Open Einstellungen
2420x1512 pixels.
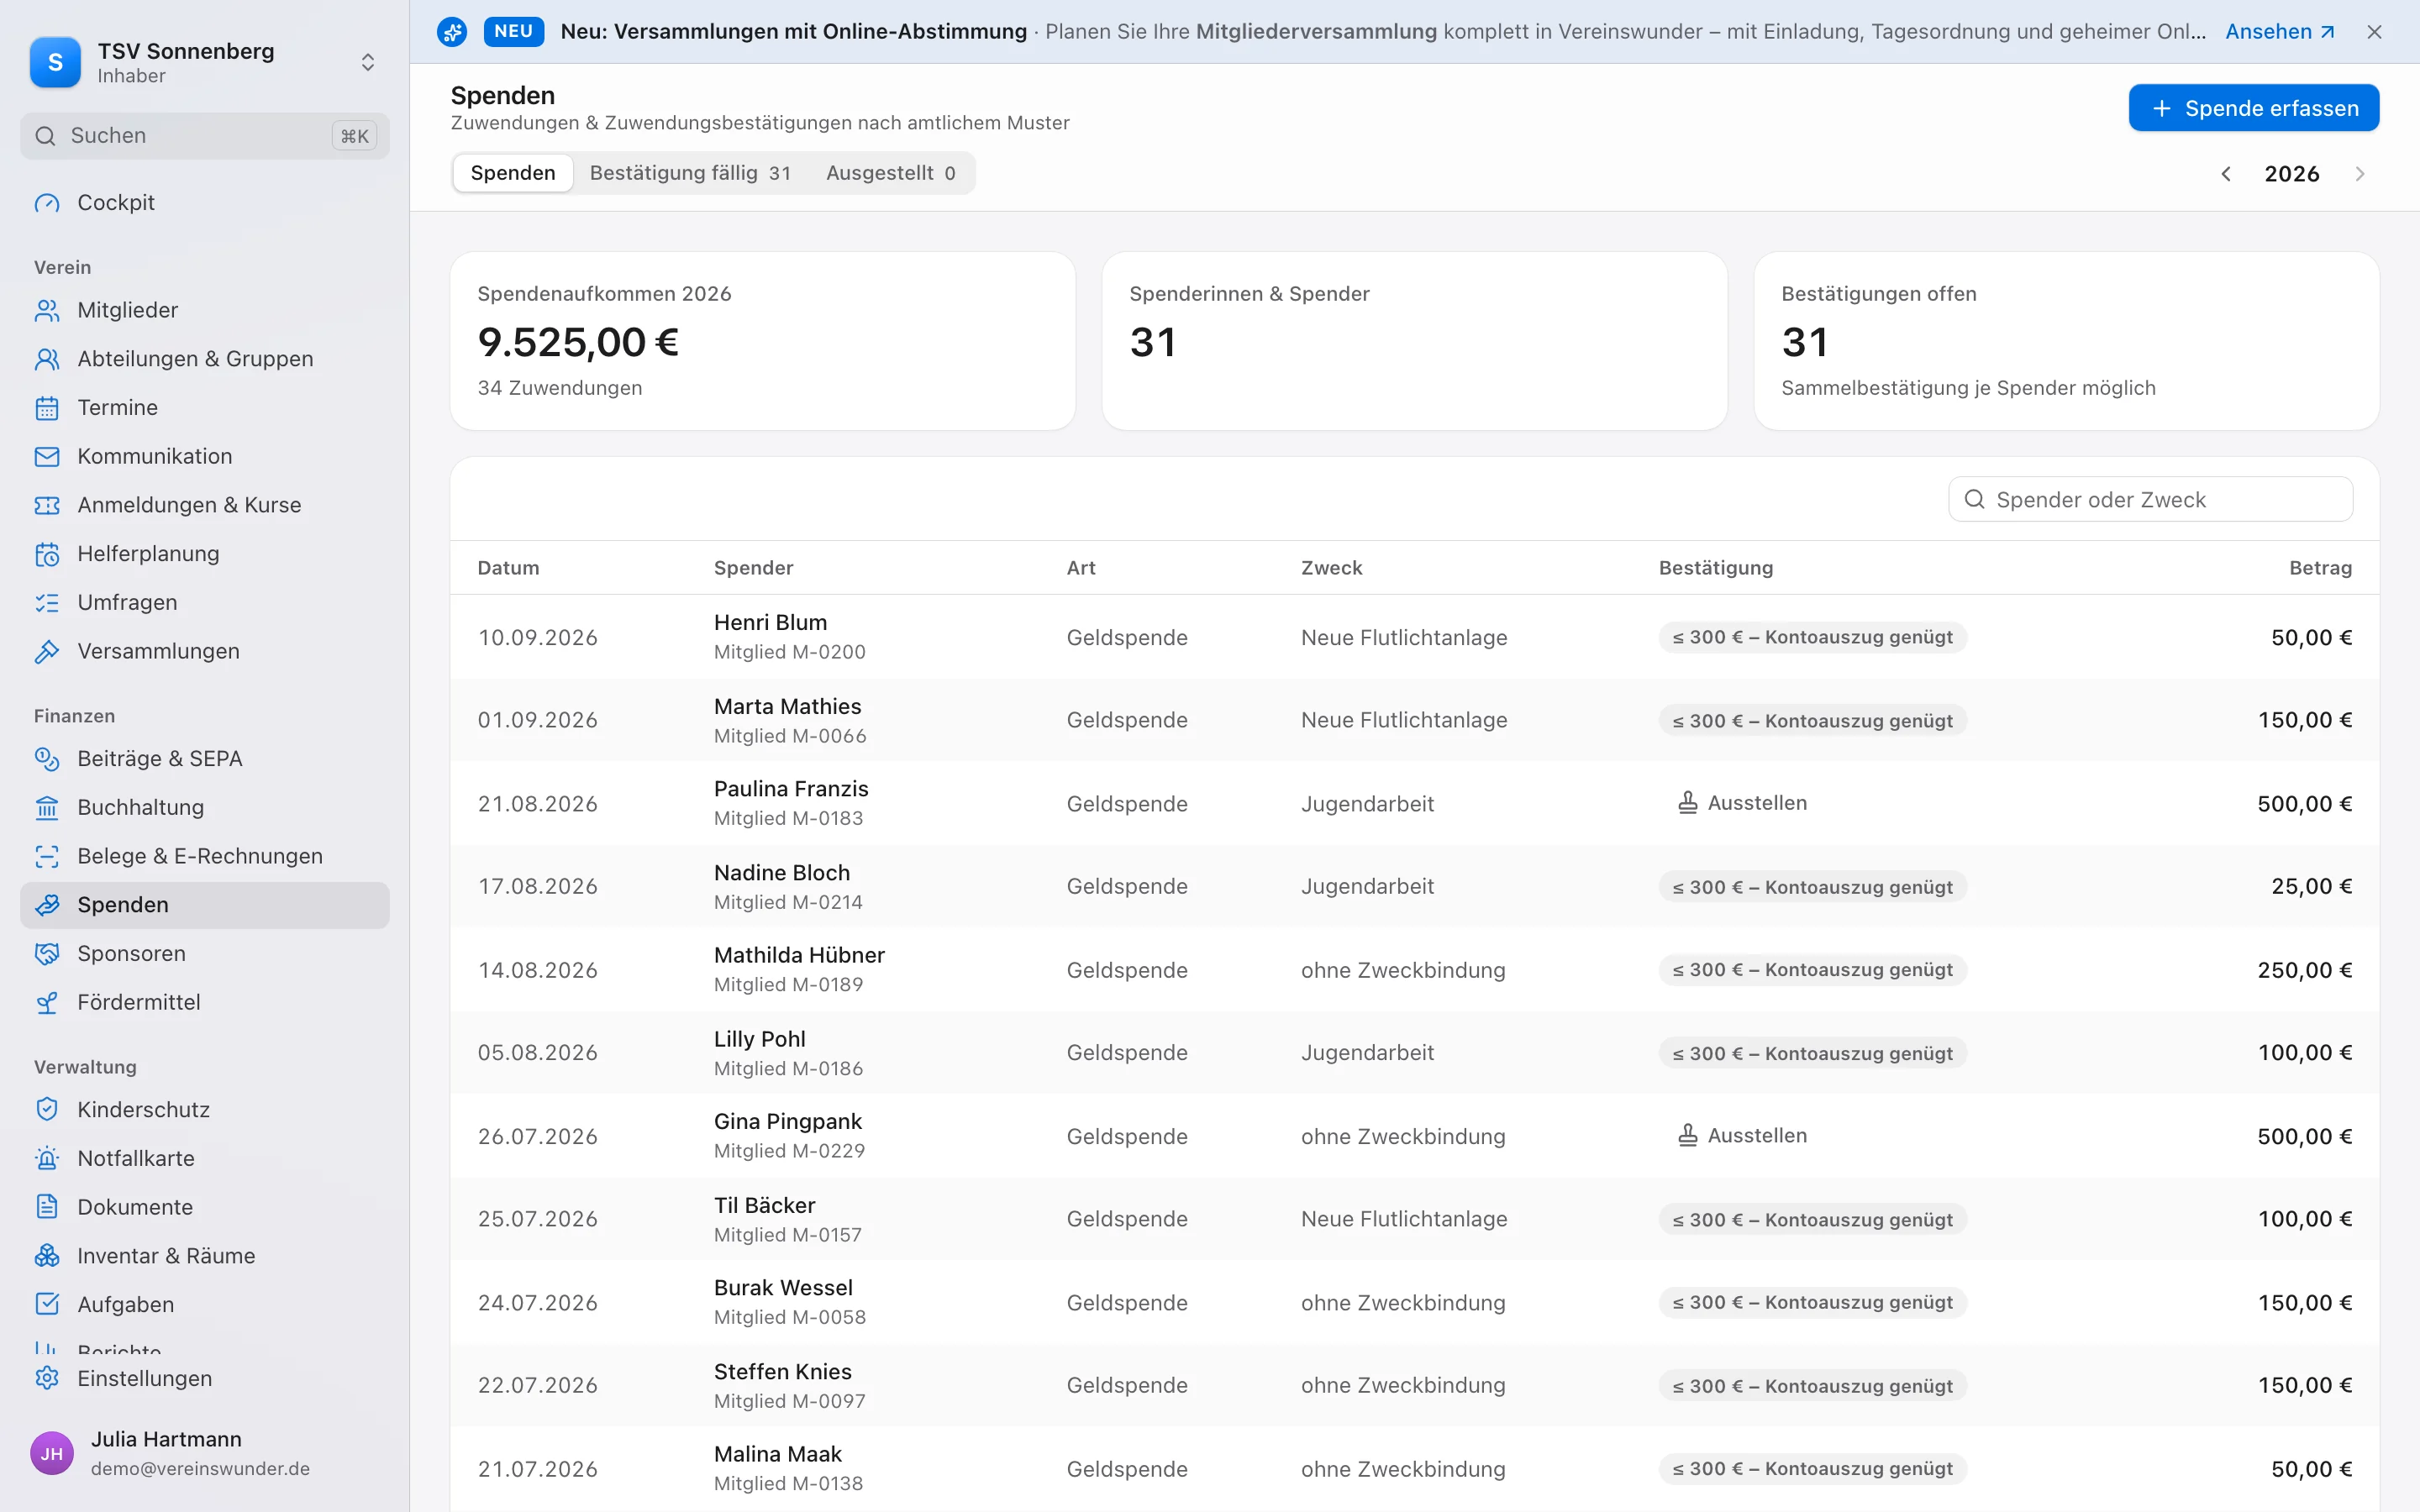pyautogui.click(x=204, y=1379)
